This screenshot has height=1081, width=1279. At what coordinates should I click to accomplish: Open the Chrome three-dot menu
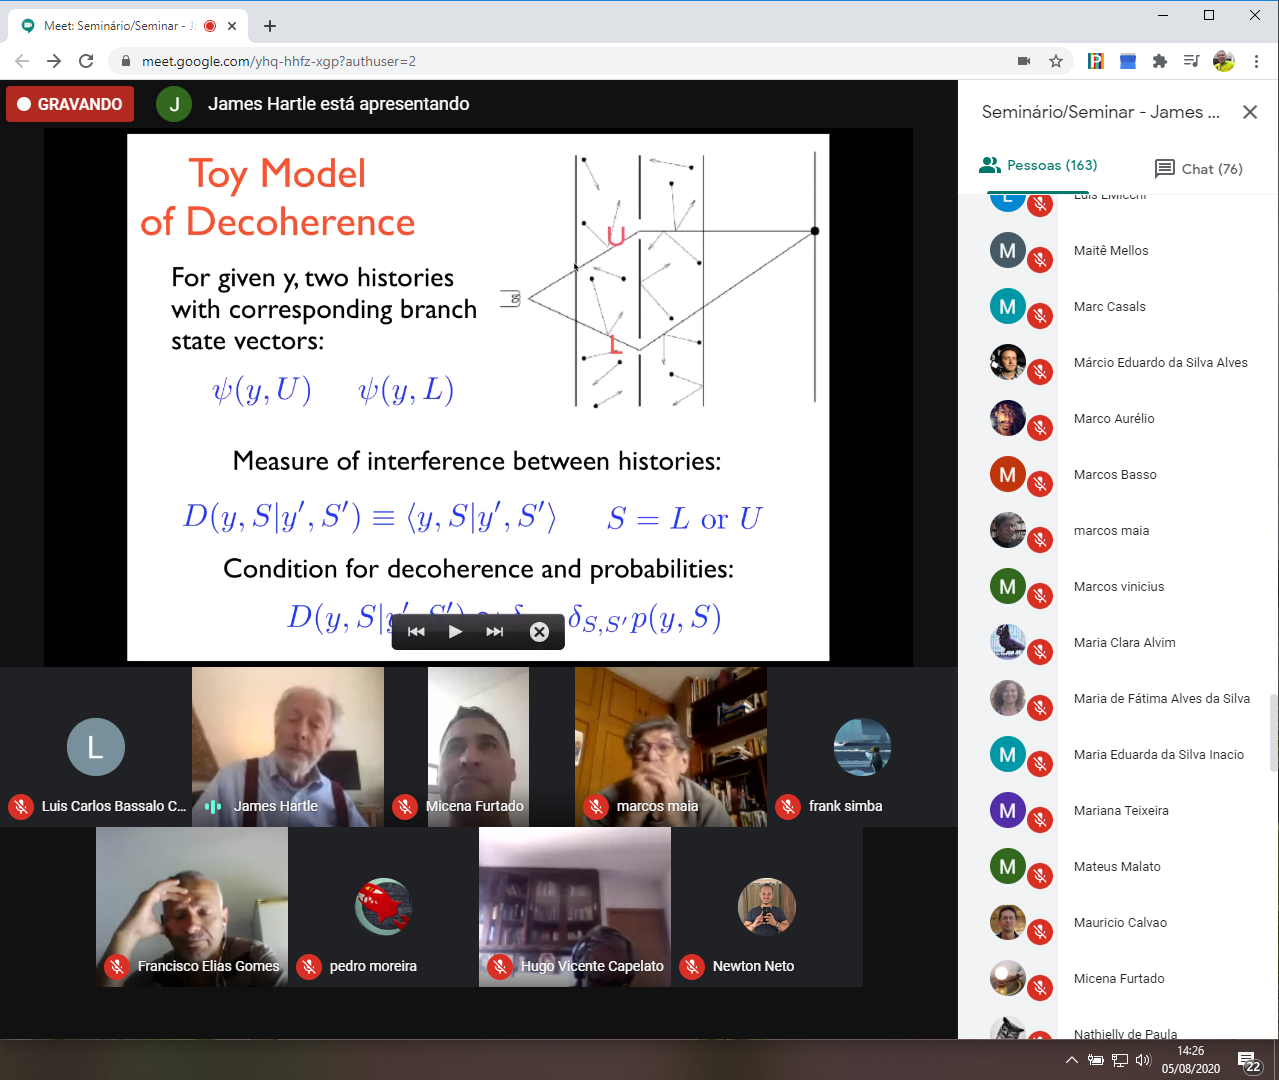[x=1256, y=61]
